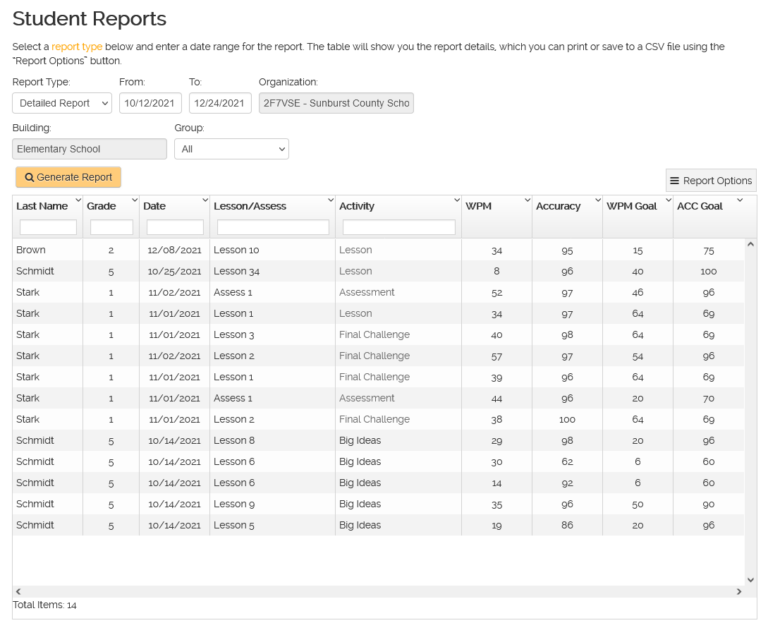This screenshot has height=635, width=768.
Task: Open the Last Name column menu arrow
Action: [x=77, y=201]
